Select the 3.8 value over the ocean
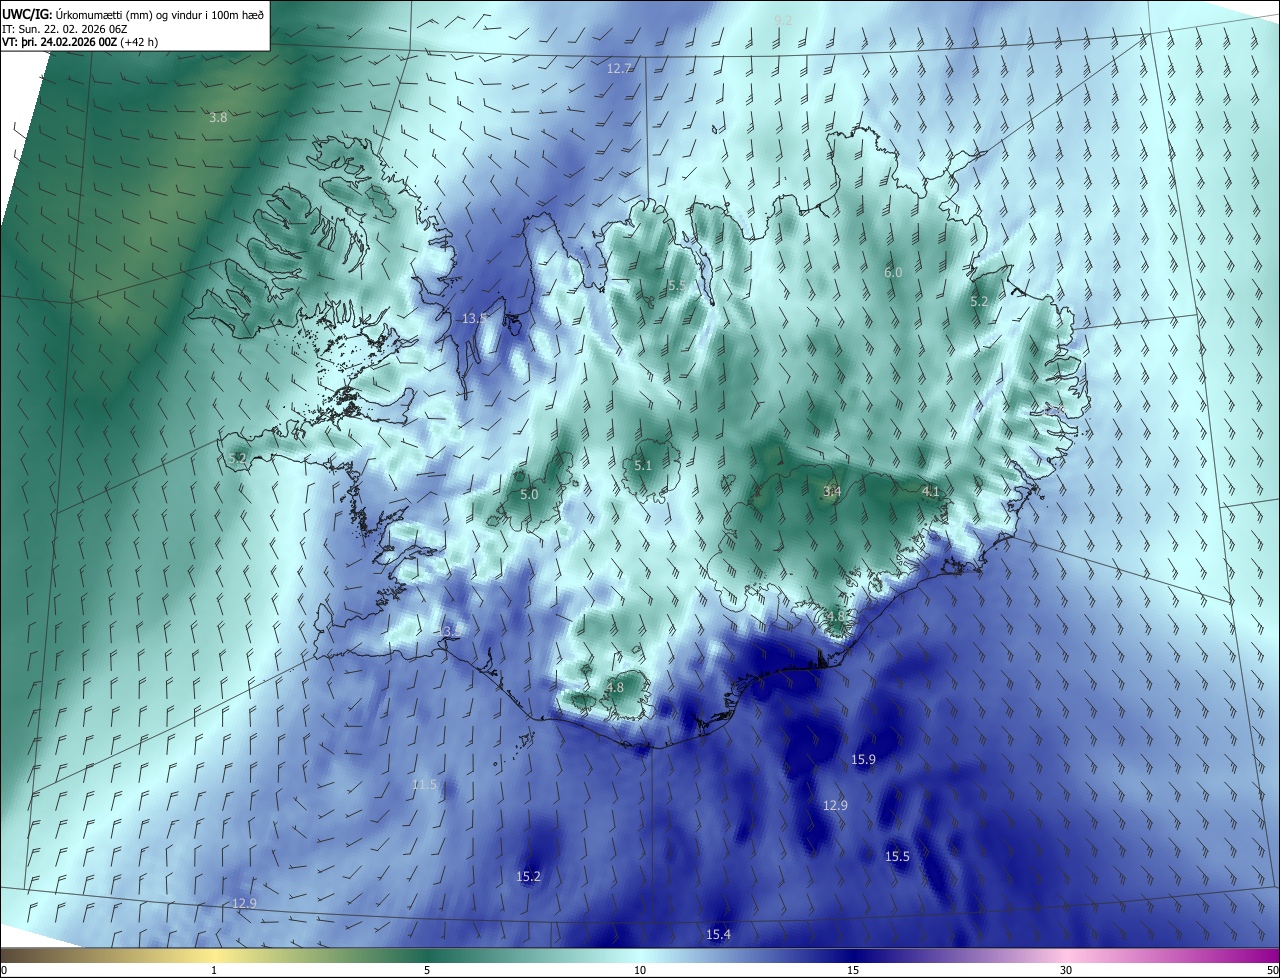The height and width of the screenshot is (978, 1280). [218, 117]
